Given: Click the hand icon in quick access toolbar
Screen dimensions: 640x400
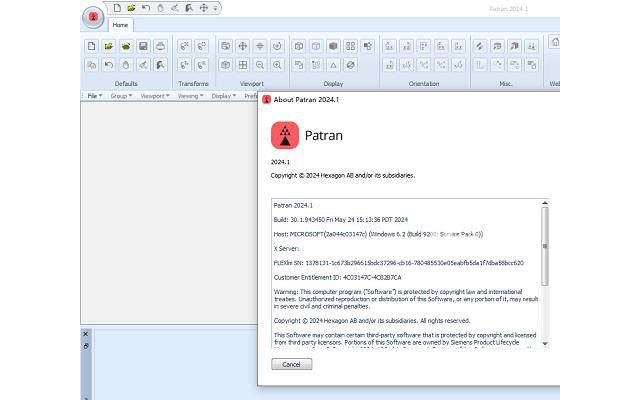Looking at the screenshot, I should click(x=160, y=8).
